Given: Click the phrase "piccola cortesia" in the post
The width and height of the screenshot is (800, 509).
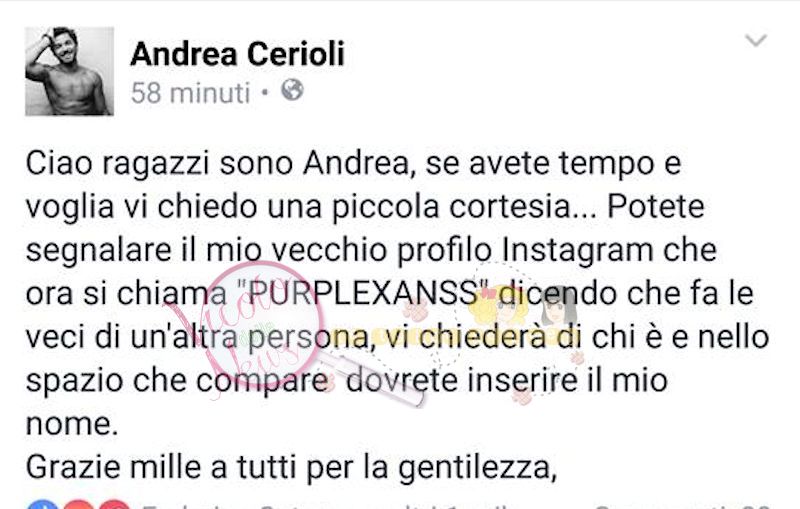Looking at the screenshot, I should click(x=462, y=207).
